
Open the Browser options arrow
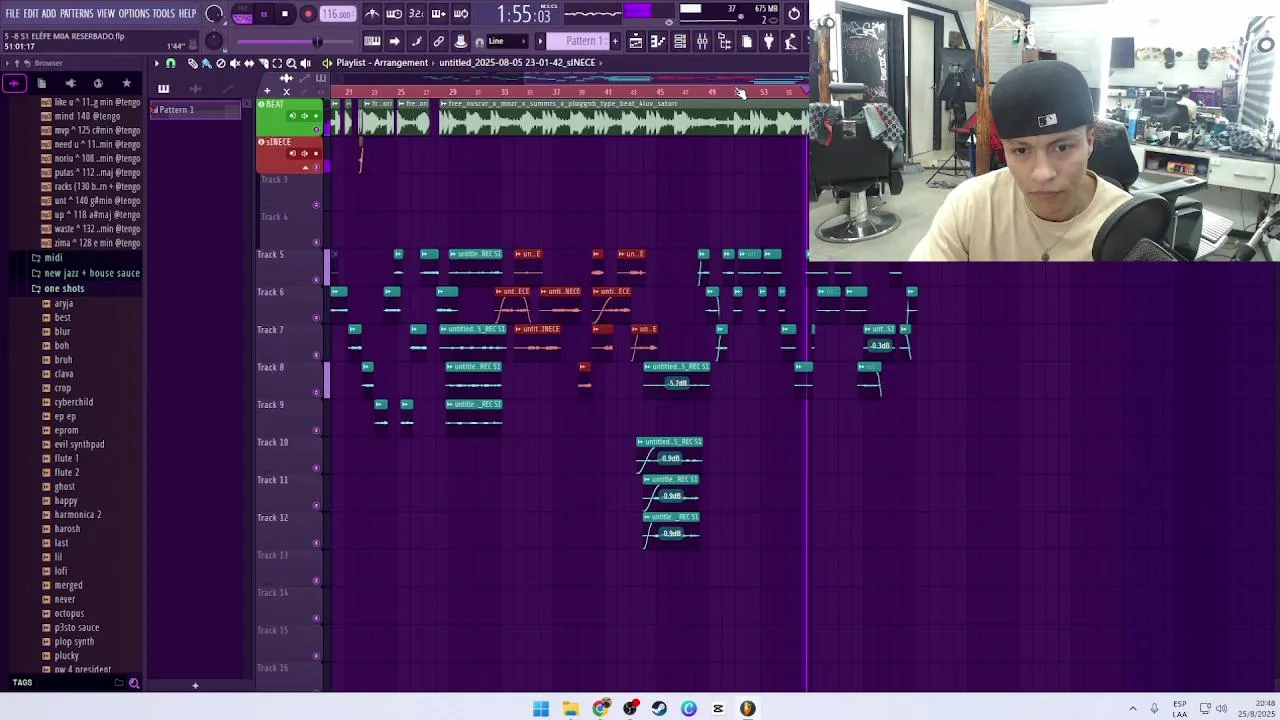pyautogui.click(x=6, y=63)
